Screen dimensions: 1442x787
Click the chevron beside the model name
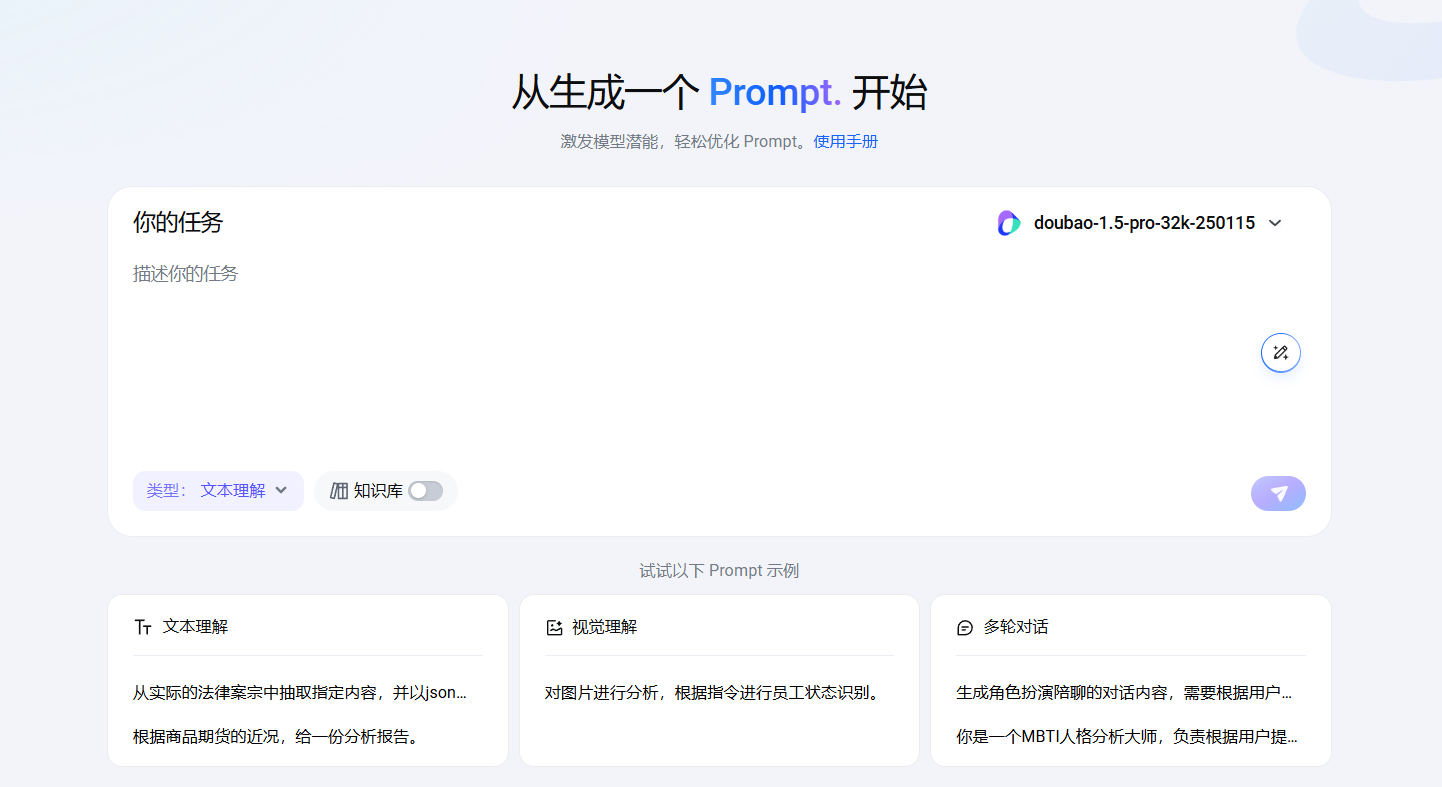pos(1275,223)
